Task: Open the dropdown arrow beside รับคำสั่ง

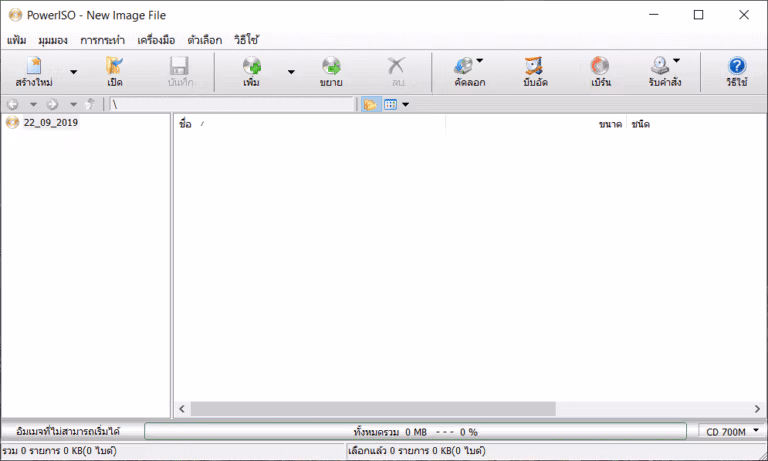Action: (676, 61)
